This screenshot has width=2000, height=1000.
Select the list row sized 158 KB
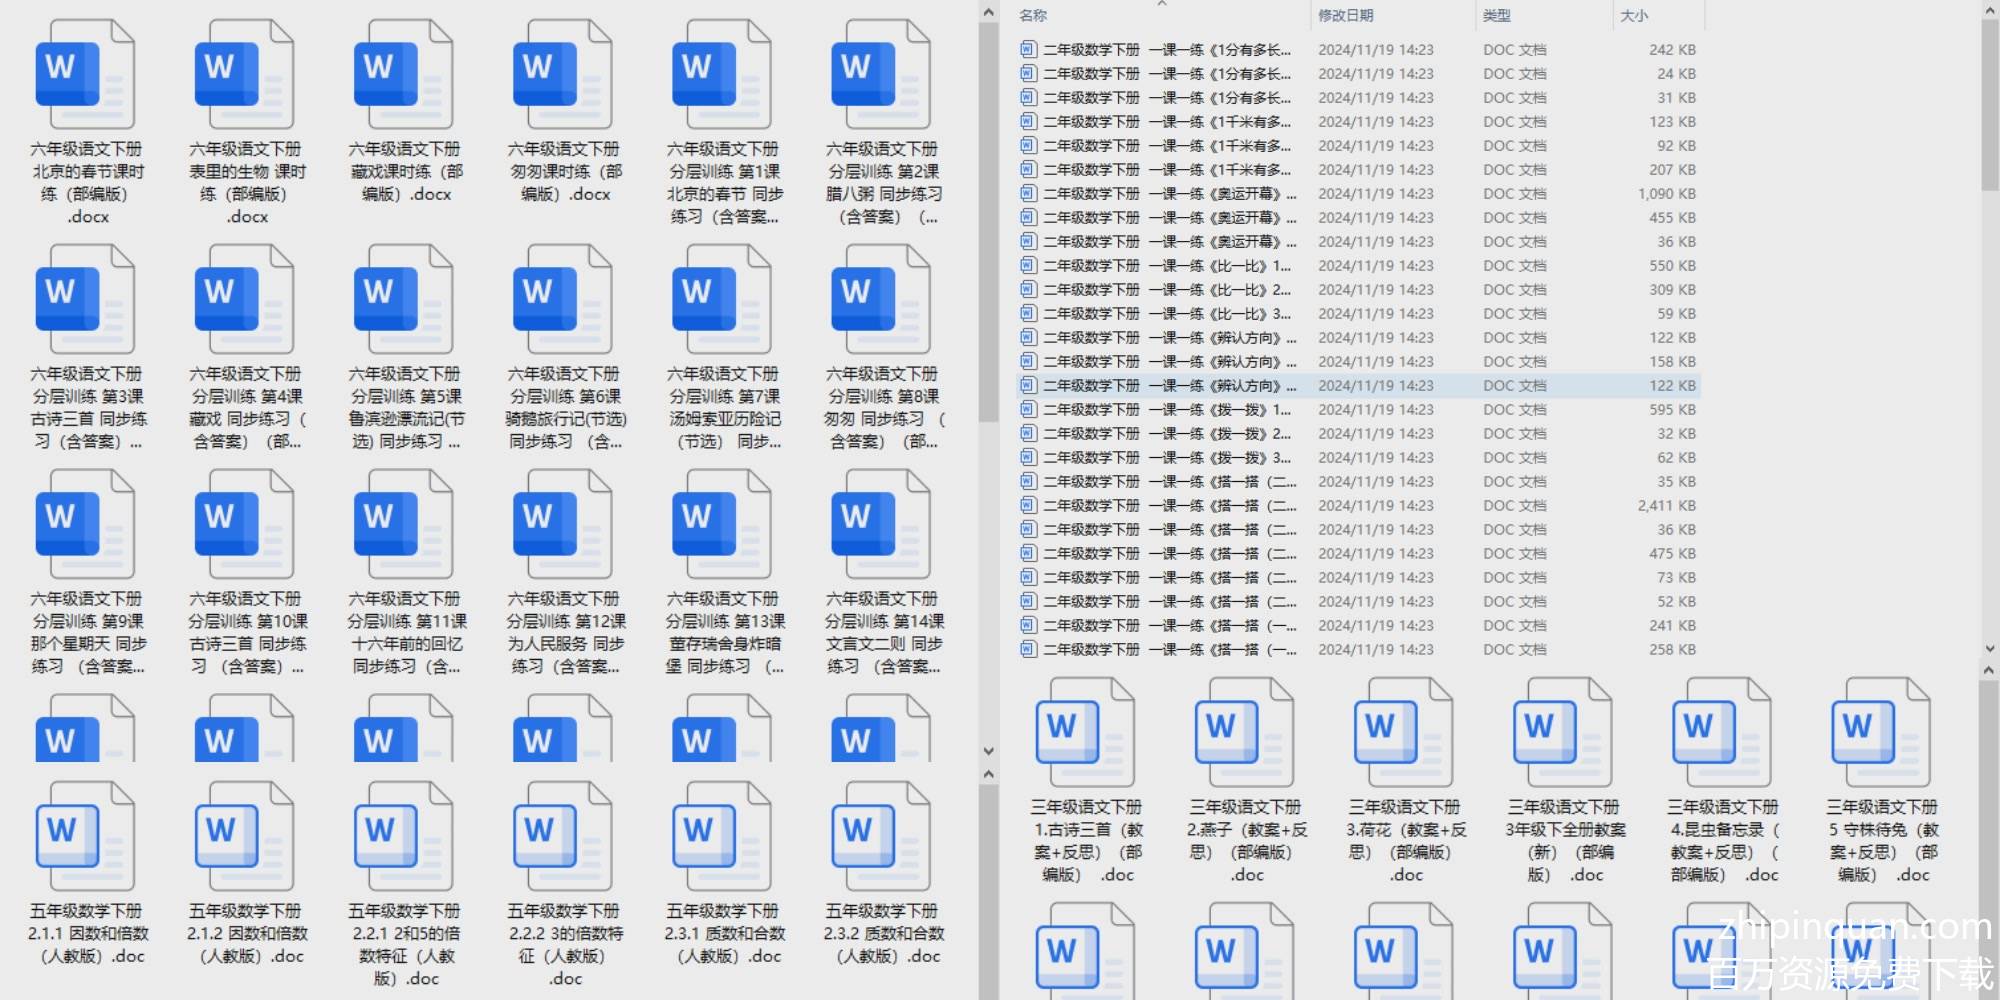[x=1358, y=361]
